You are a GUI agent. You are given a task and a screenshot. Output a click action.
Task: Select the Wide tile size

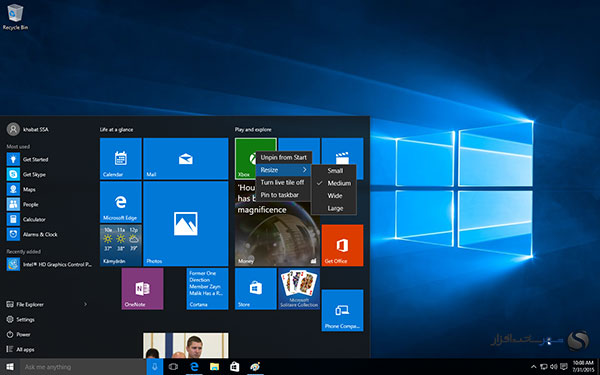coord(334,196)
